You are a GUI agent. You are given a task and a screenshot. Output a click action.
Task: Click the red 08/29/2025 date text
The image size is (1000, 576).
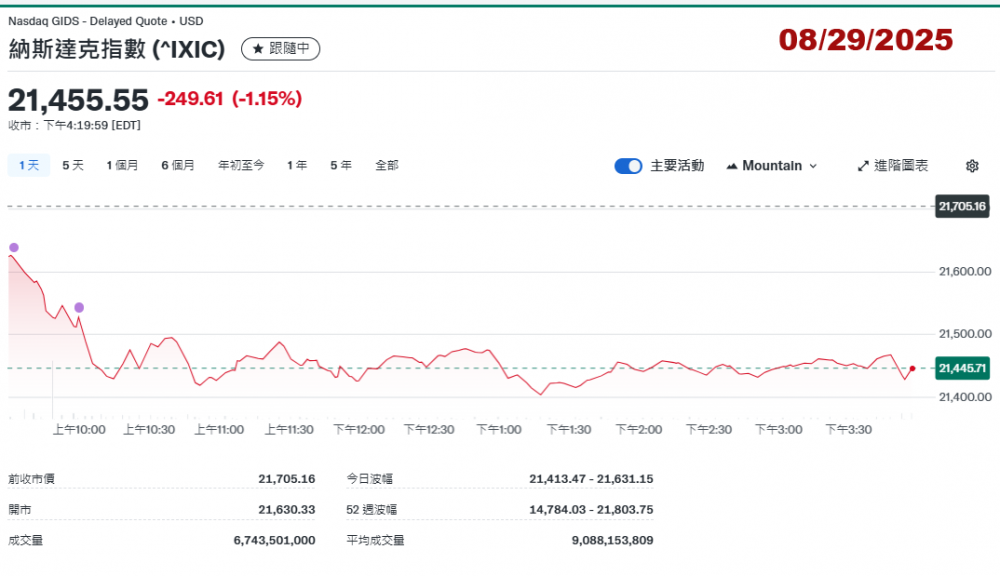click(x=866, y=40)
